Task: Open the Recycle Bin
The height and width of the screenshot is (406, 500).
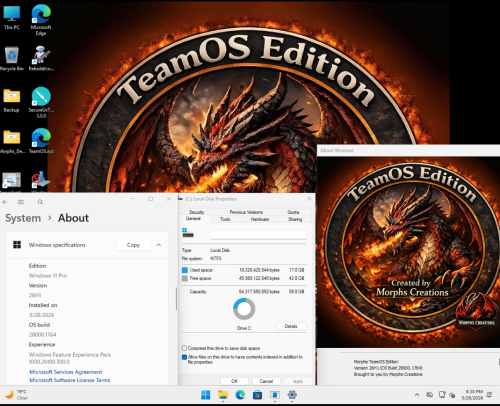Action: tap(12, 59)
